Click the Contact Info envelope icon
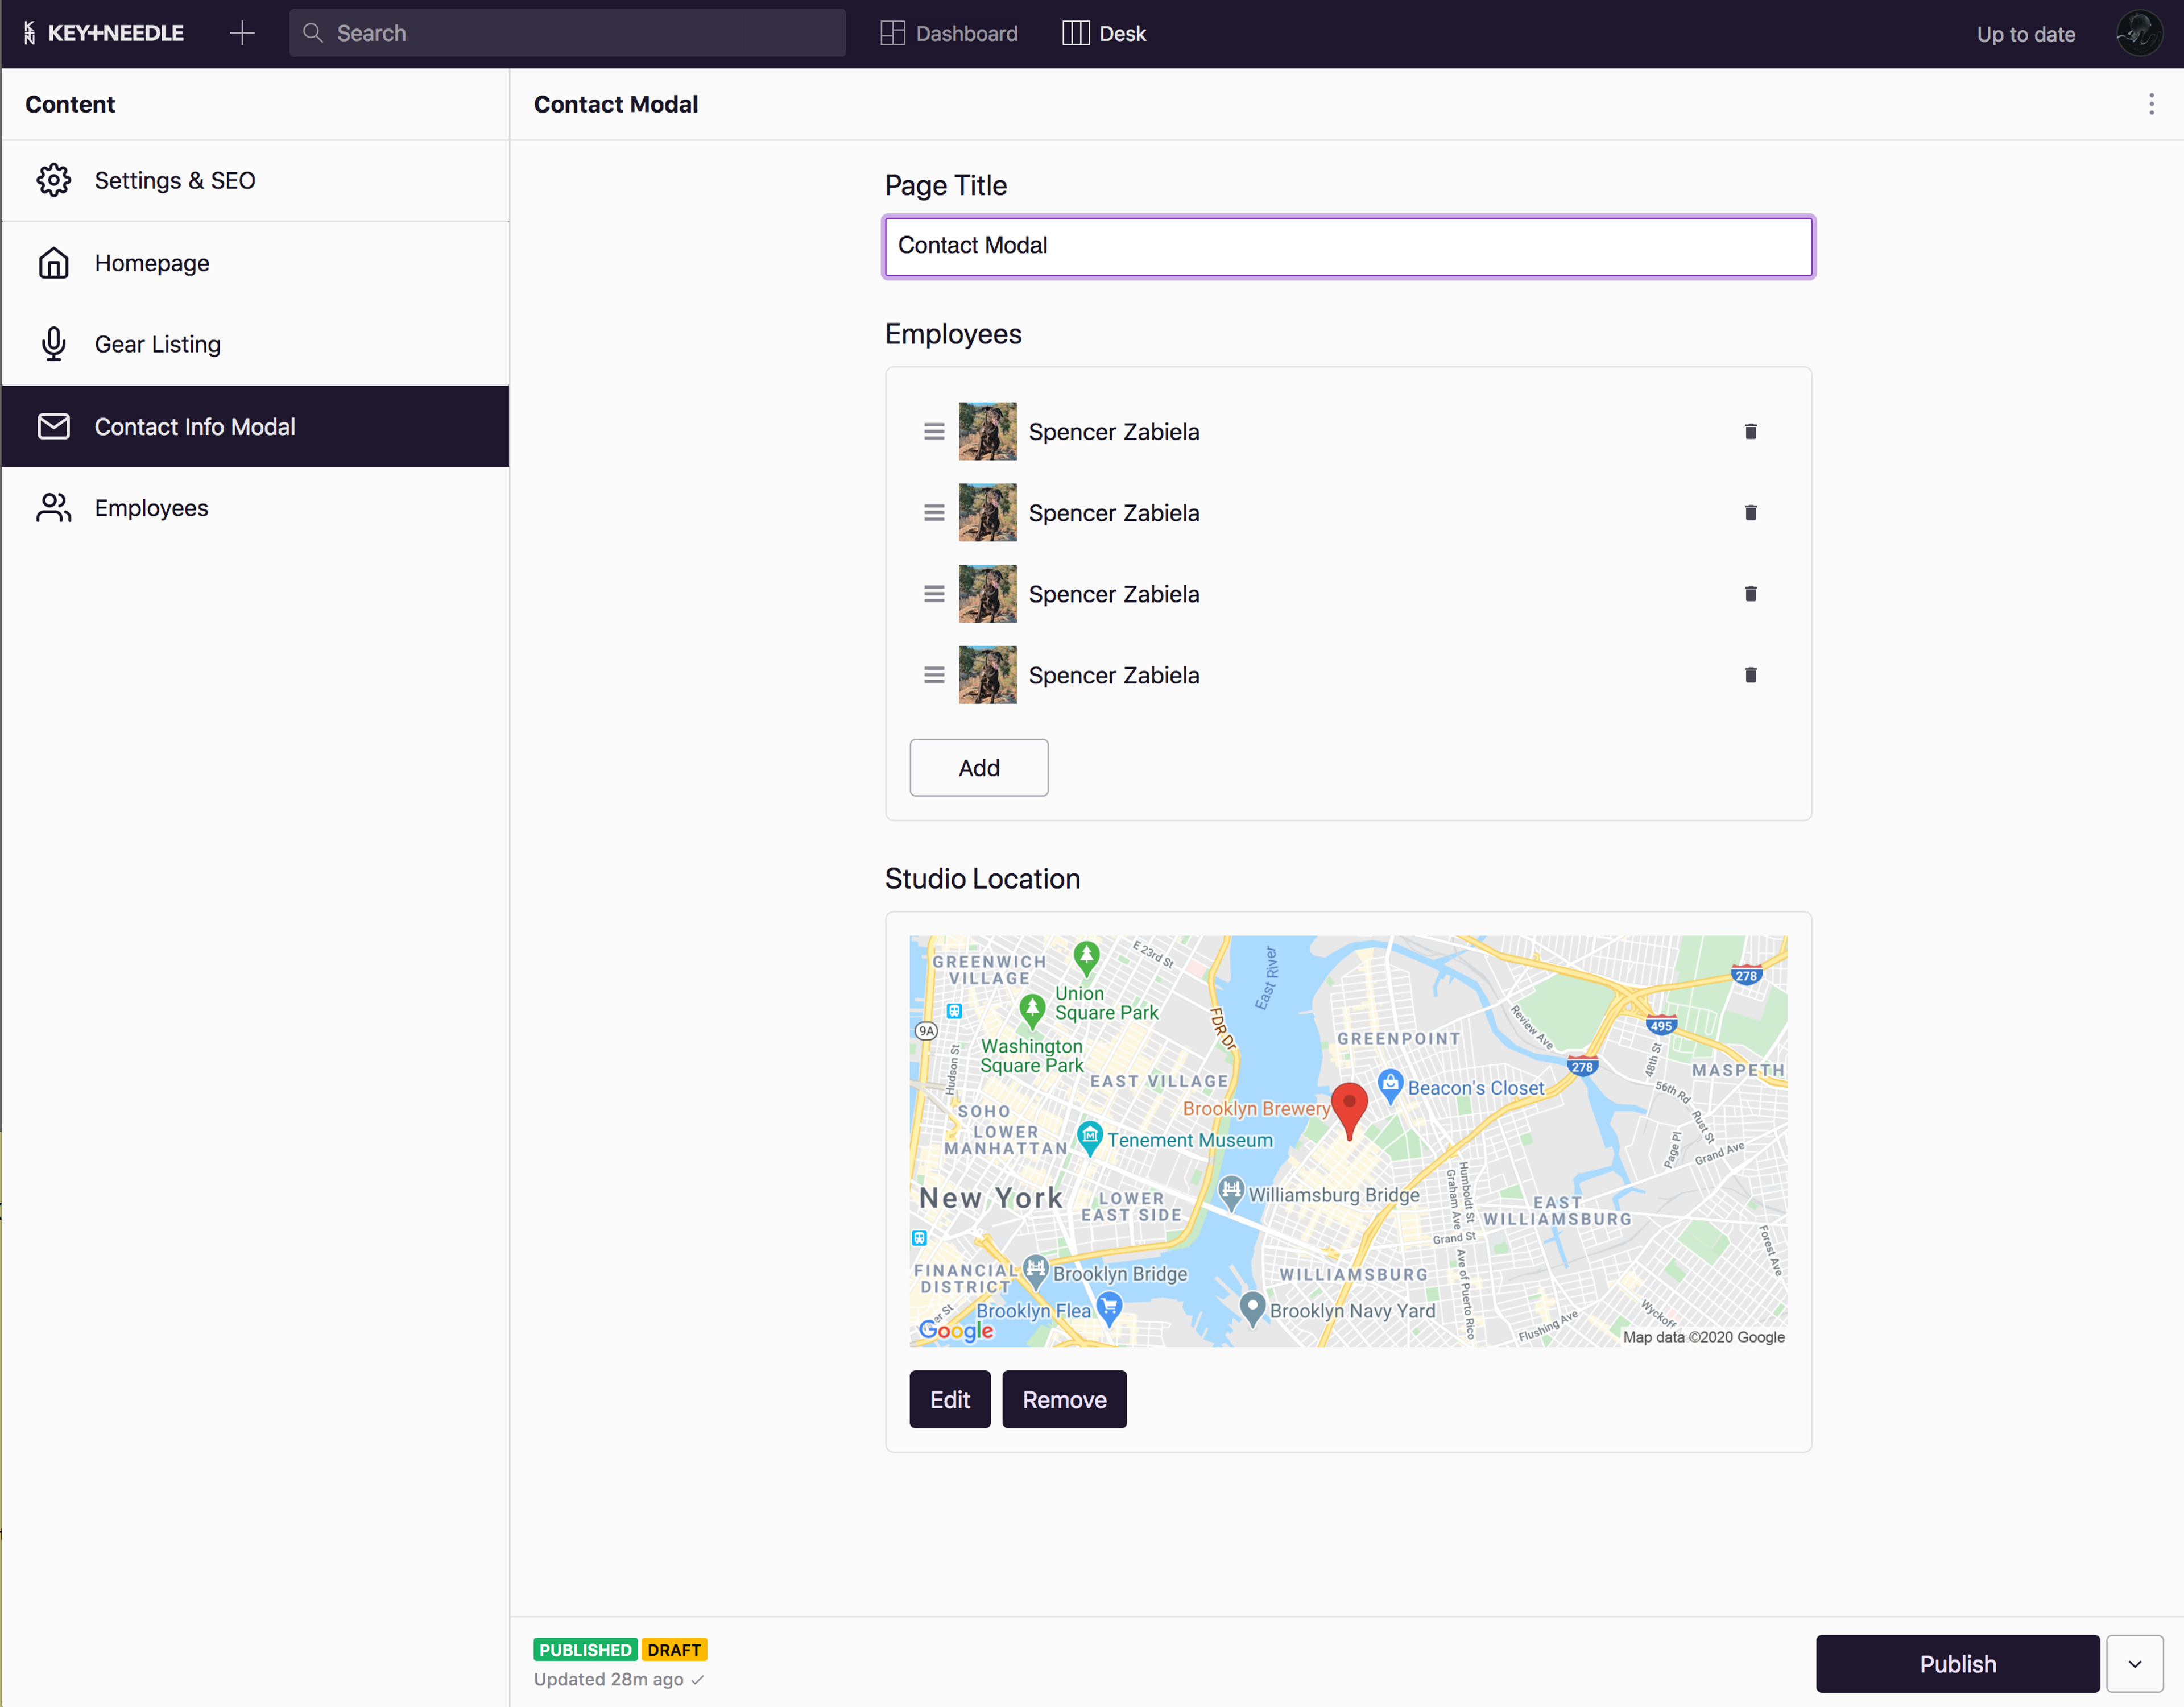 [54, 426]
